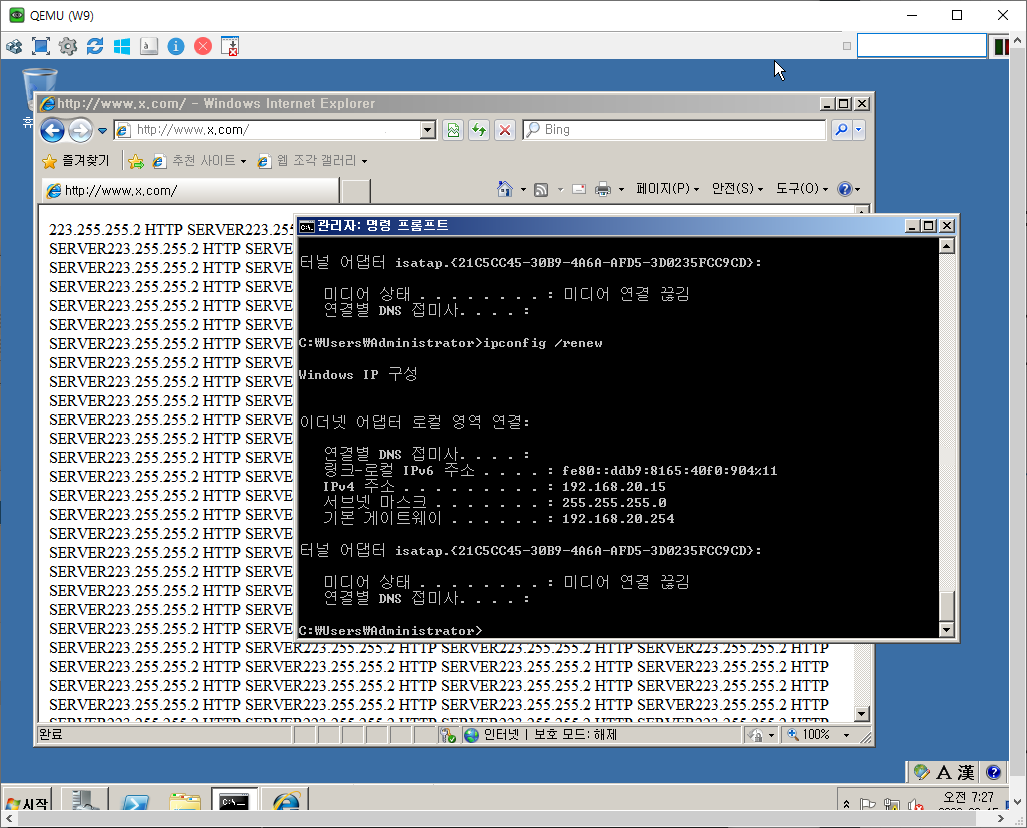Toggle fullscreen via the QEMU toolbar icon
The width and height of the screenshot is (1027, 828).
(x=41, y=47)
